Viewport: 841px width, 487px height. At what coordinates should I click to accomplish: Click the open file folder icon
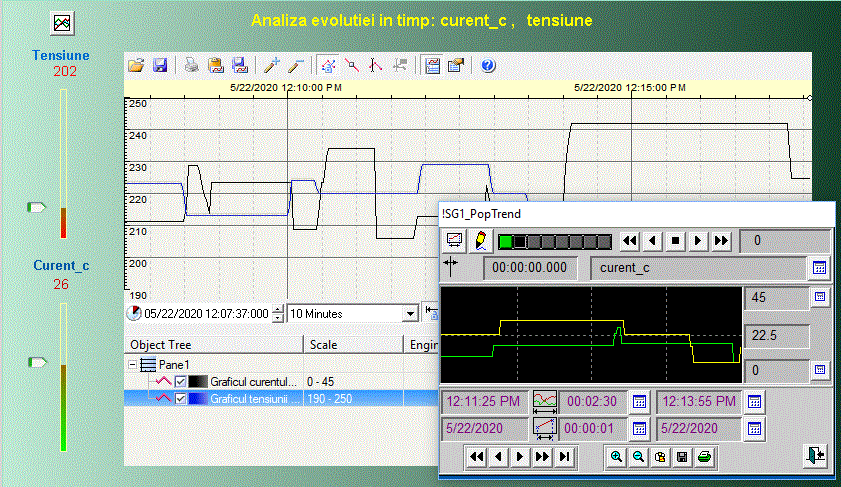[x=137, y=66]
